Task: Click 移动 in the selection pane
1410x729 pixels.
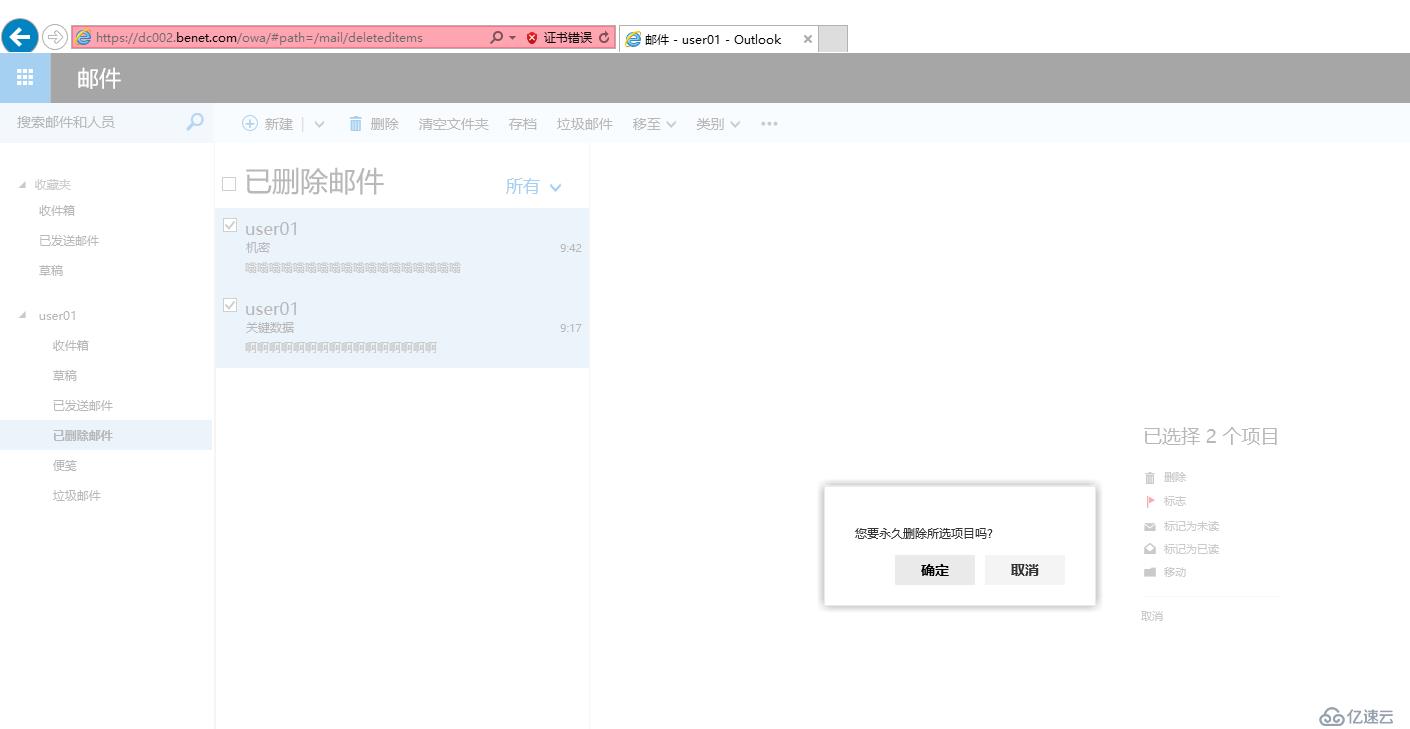Action: [1175, 572]
